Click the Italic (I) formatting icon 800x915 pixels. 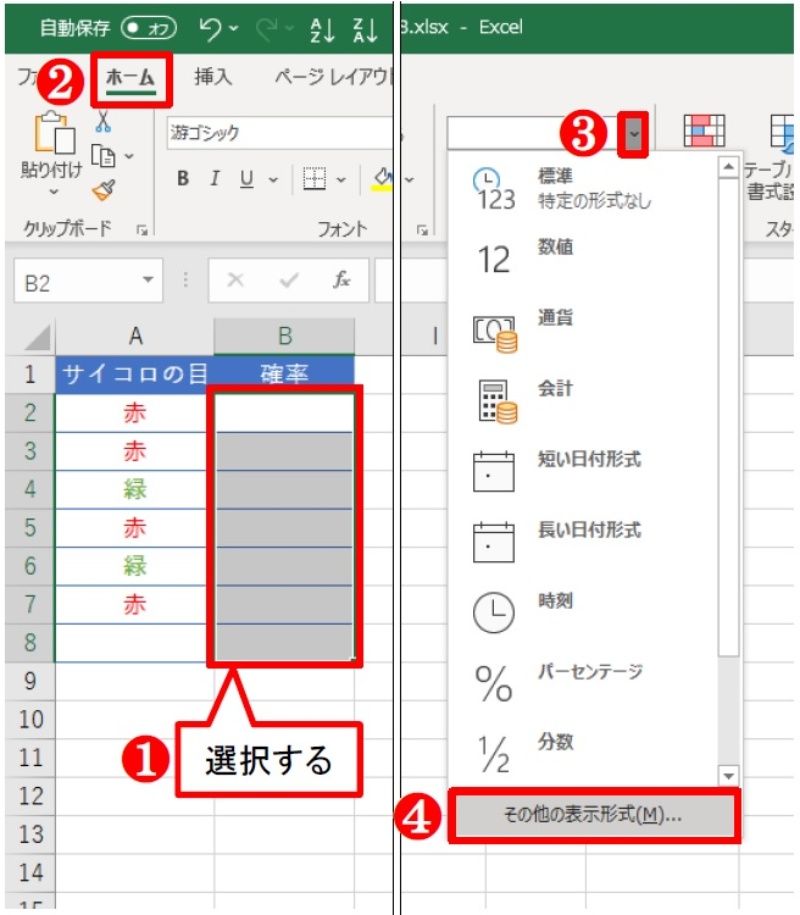[x=214, y=179]
